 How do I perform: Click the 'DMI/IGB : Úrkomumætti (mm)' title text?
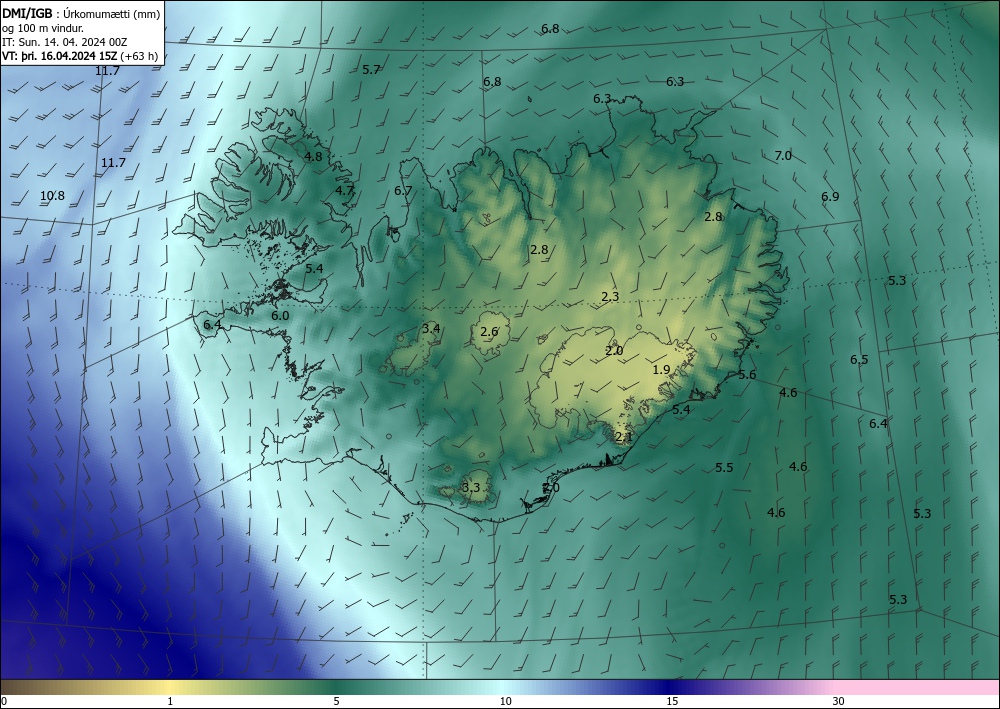click(81, 15)
